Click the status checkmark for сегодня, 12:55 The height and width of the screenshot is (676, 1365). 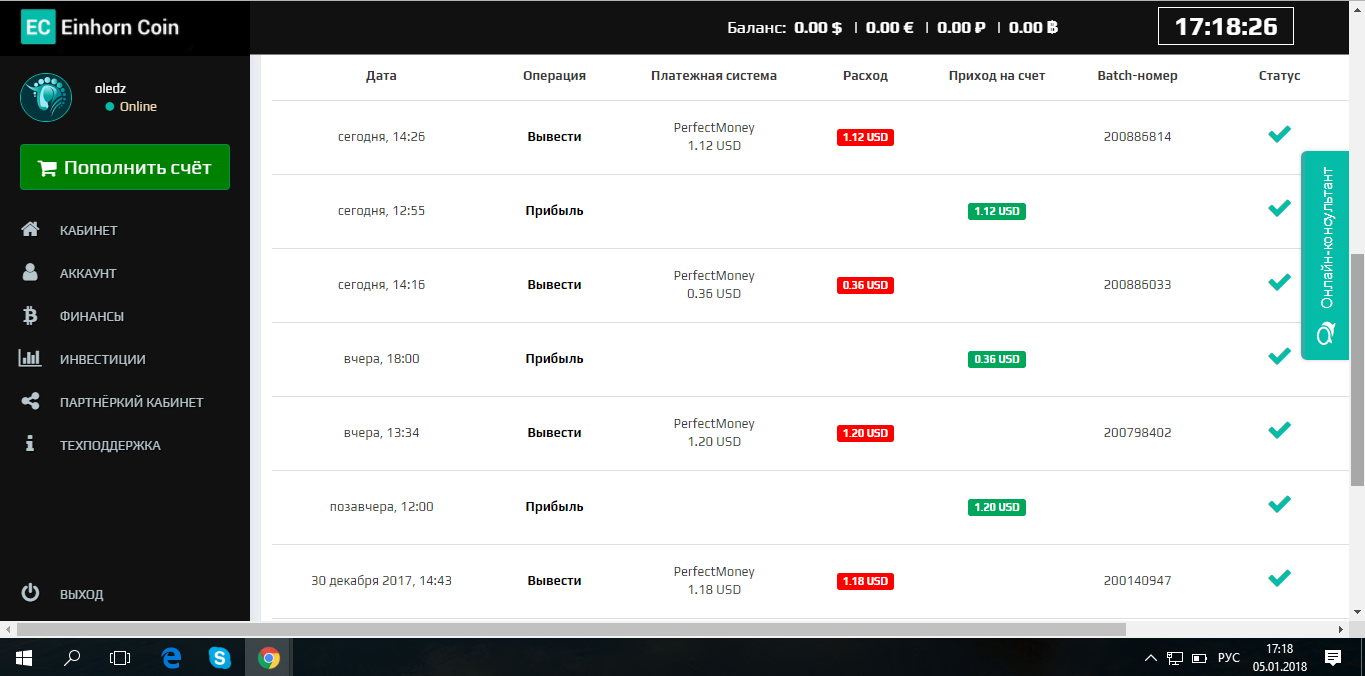(1279, 208)
